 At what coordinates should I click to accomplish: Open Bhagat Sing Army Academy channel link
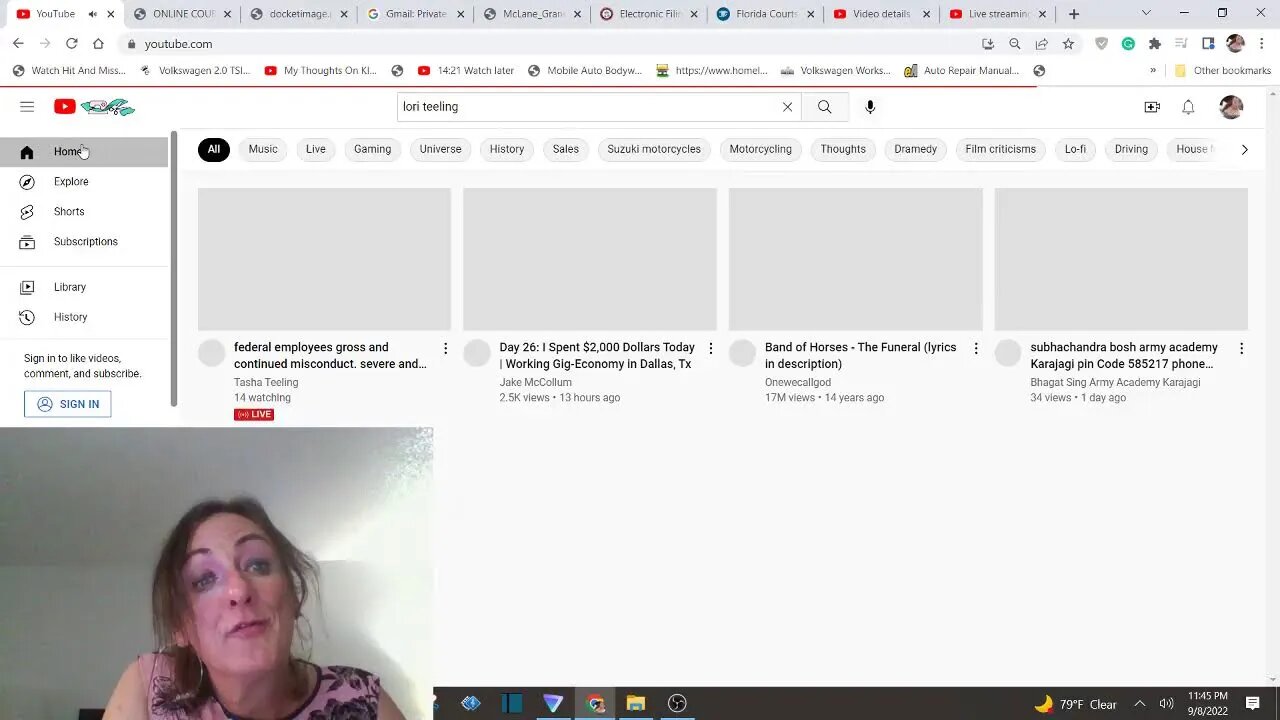tap(1115, 382)
